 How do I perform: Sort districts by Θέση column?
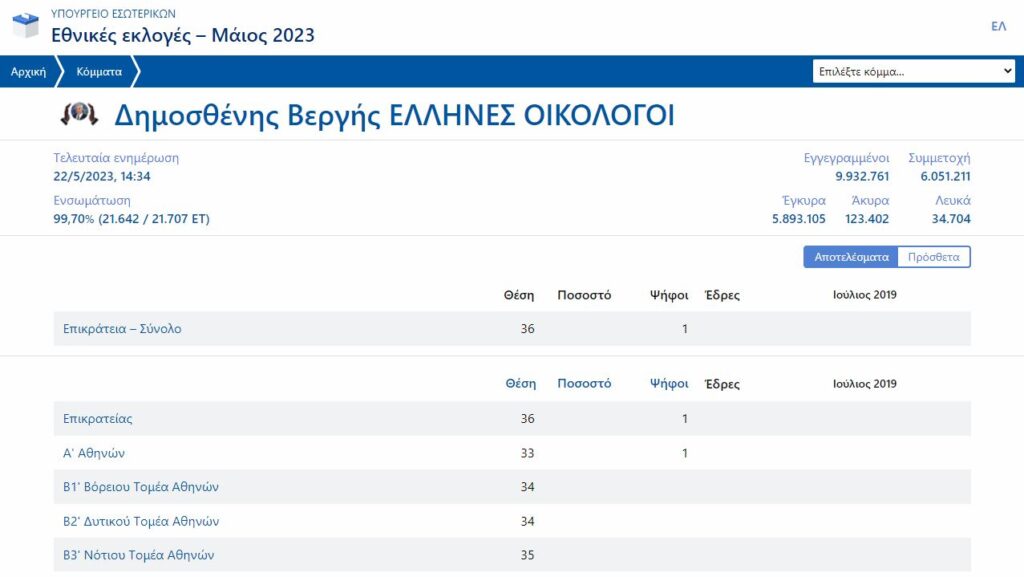point(520,383)
